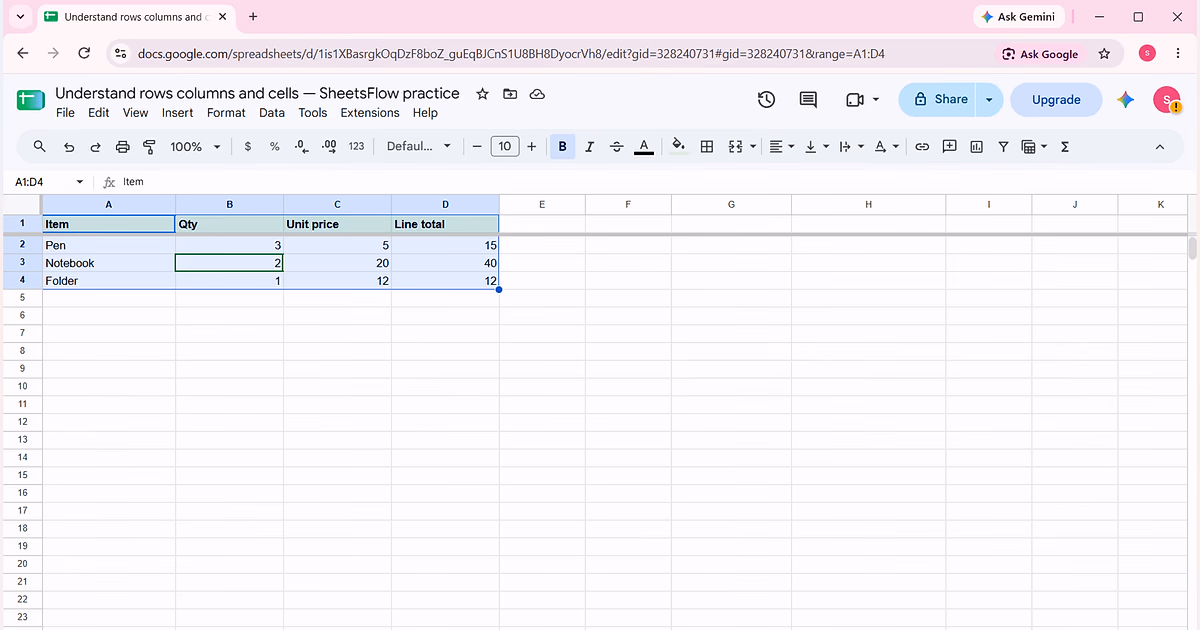Insert a comment
The height and width of the screenshot is (630, 1200).
[949, 146]
